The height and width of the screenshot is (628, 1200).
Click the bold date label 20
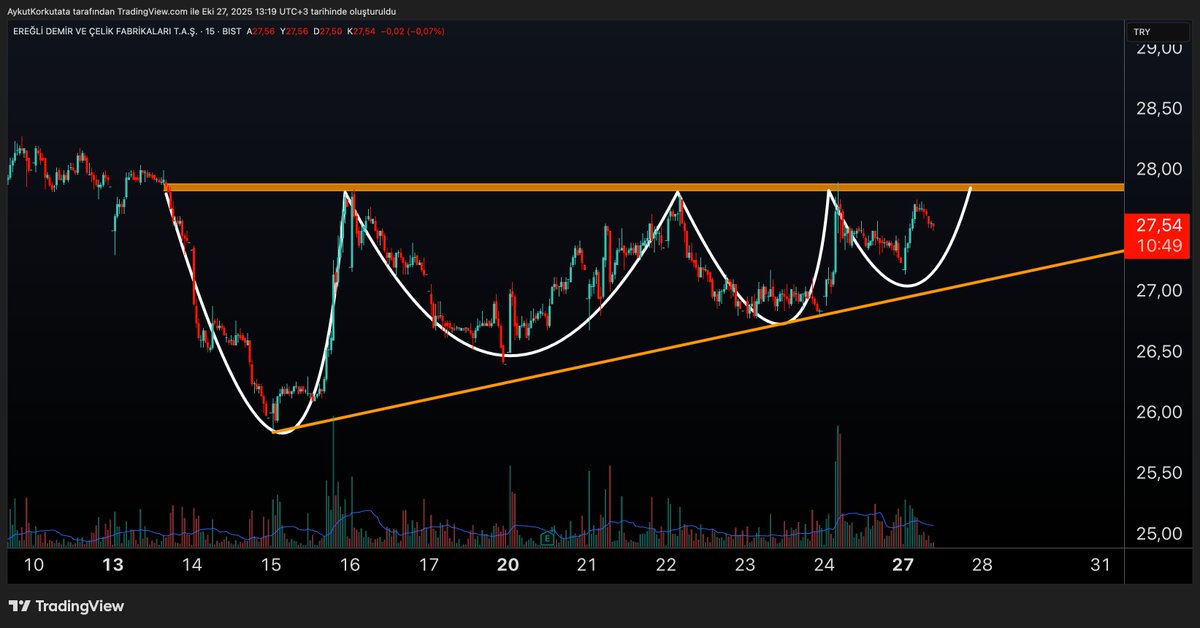pos(508,565)
